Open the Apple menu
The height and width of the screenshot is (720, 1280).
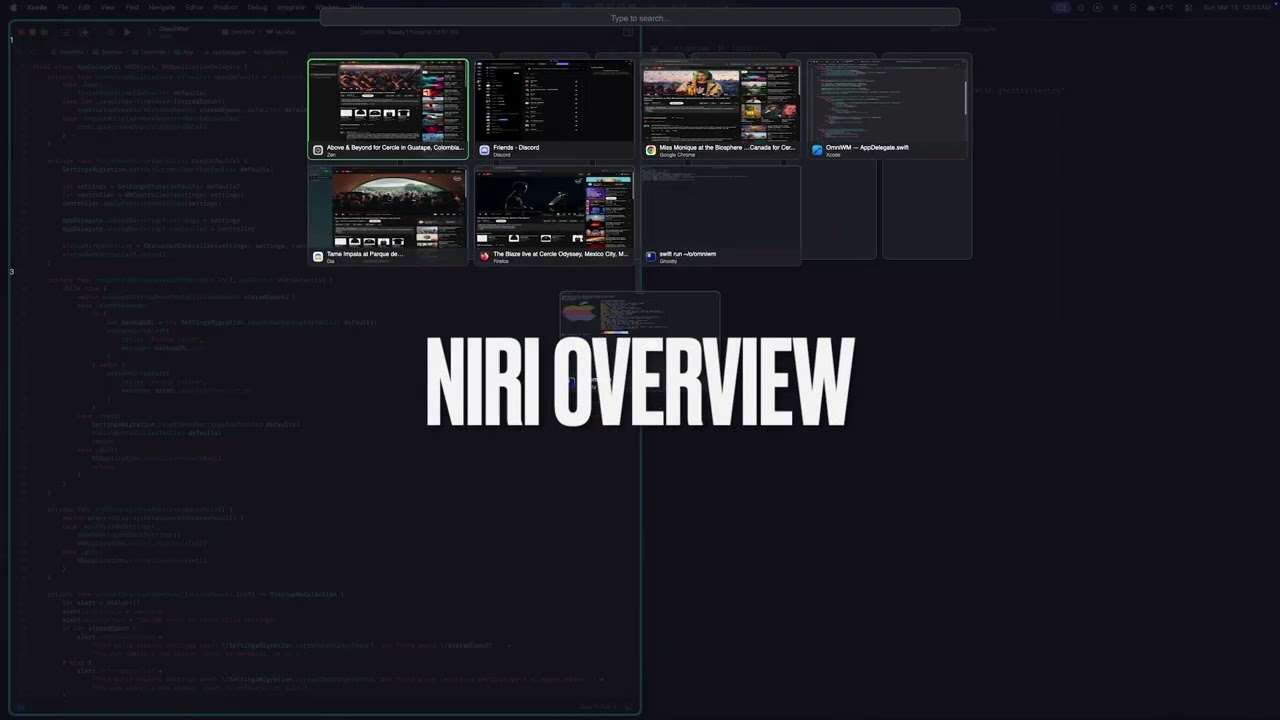click(13, 7)
